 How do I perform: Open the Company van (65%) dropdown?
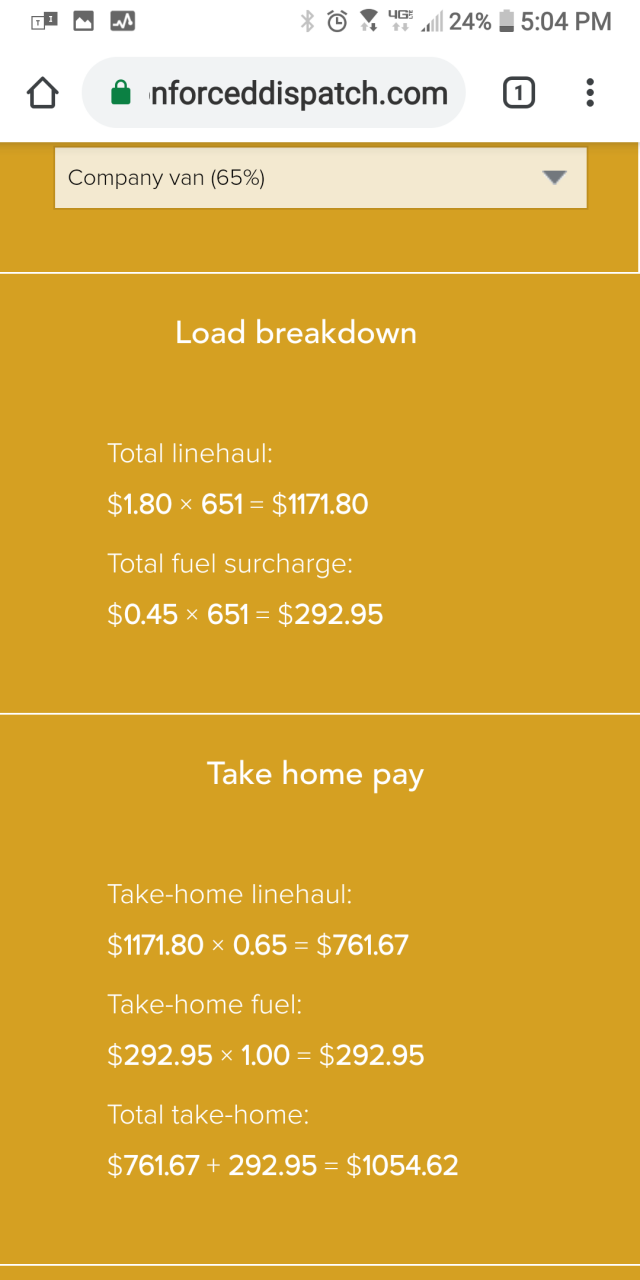click(320, 178)
